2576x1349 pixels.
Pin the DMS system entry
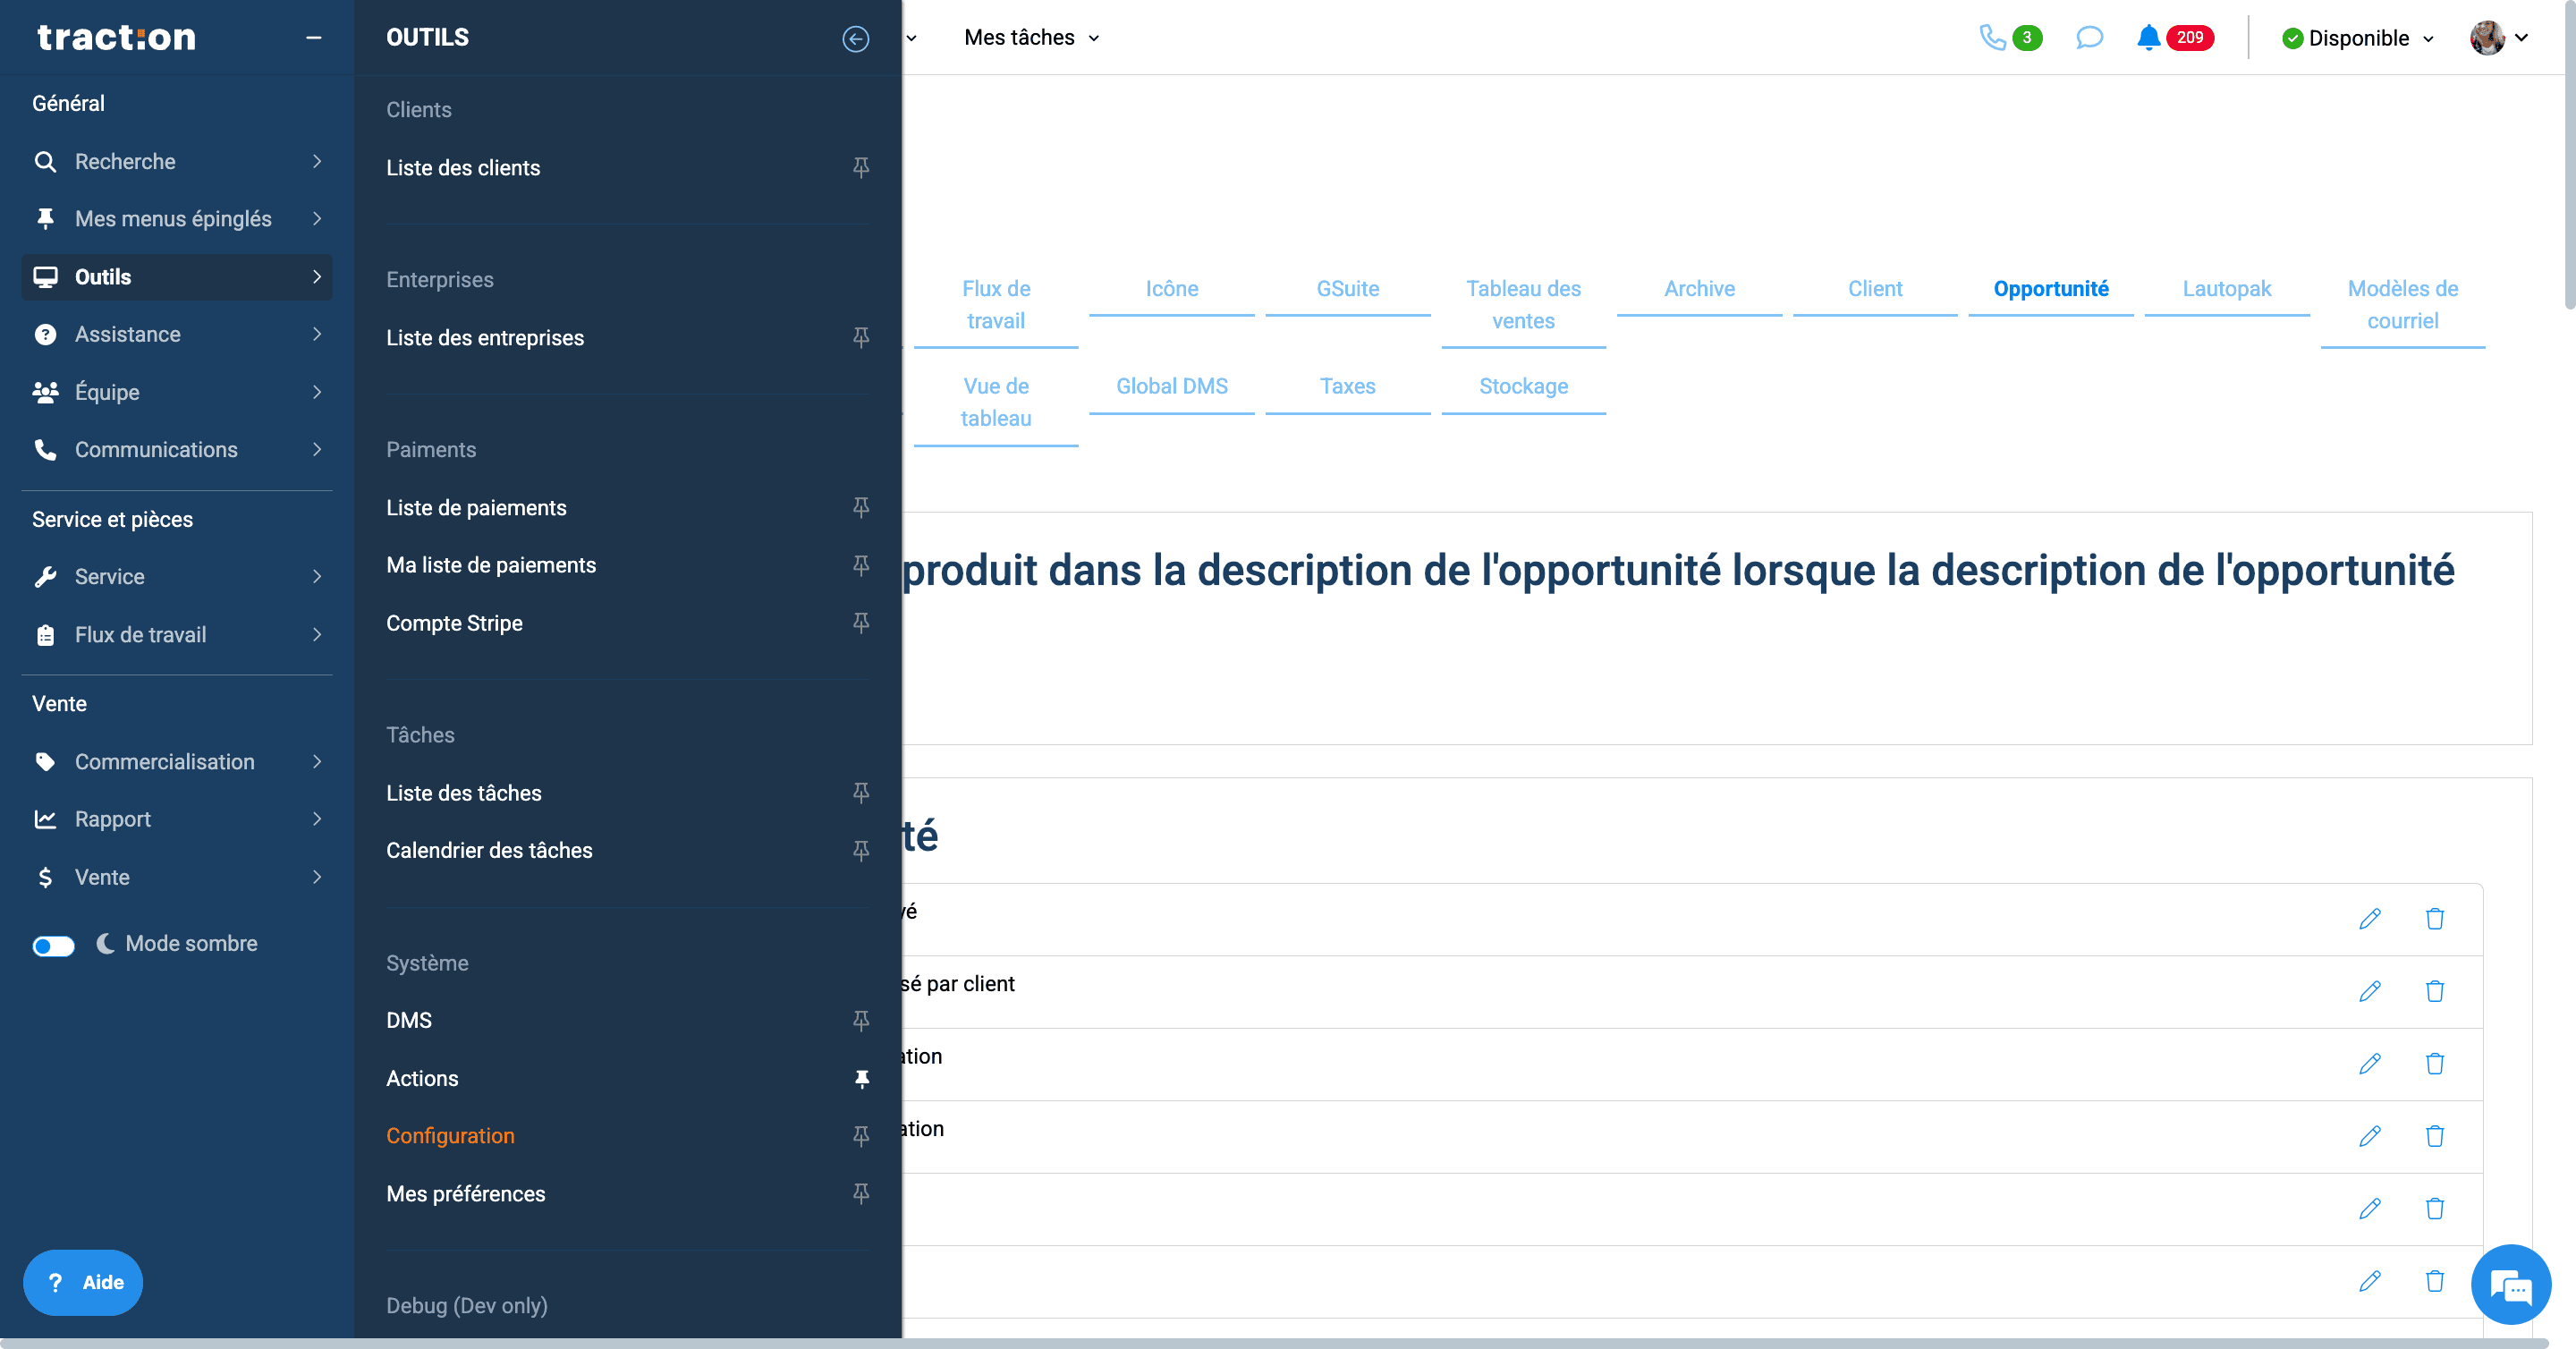click(860, 1020)
